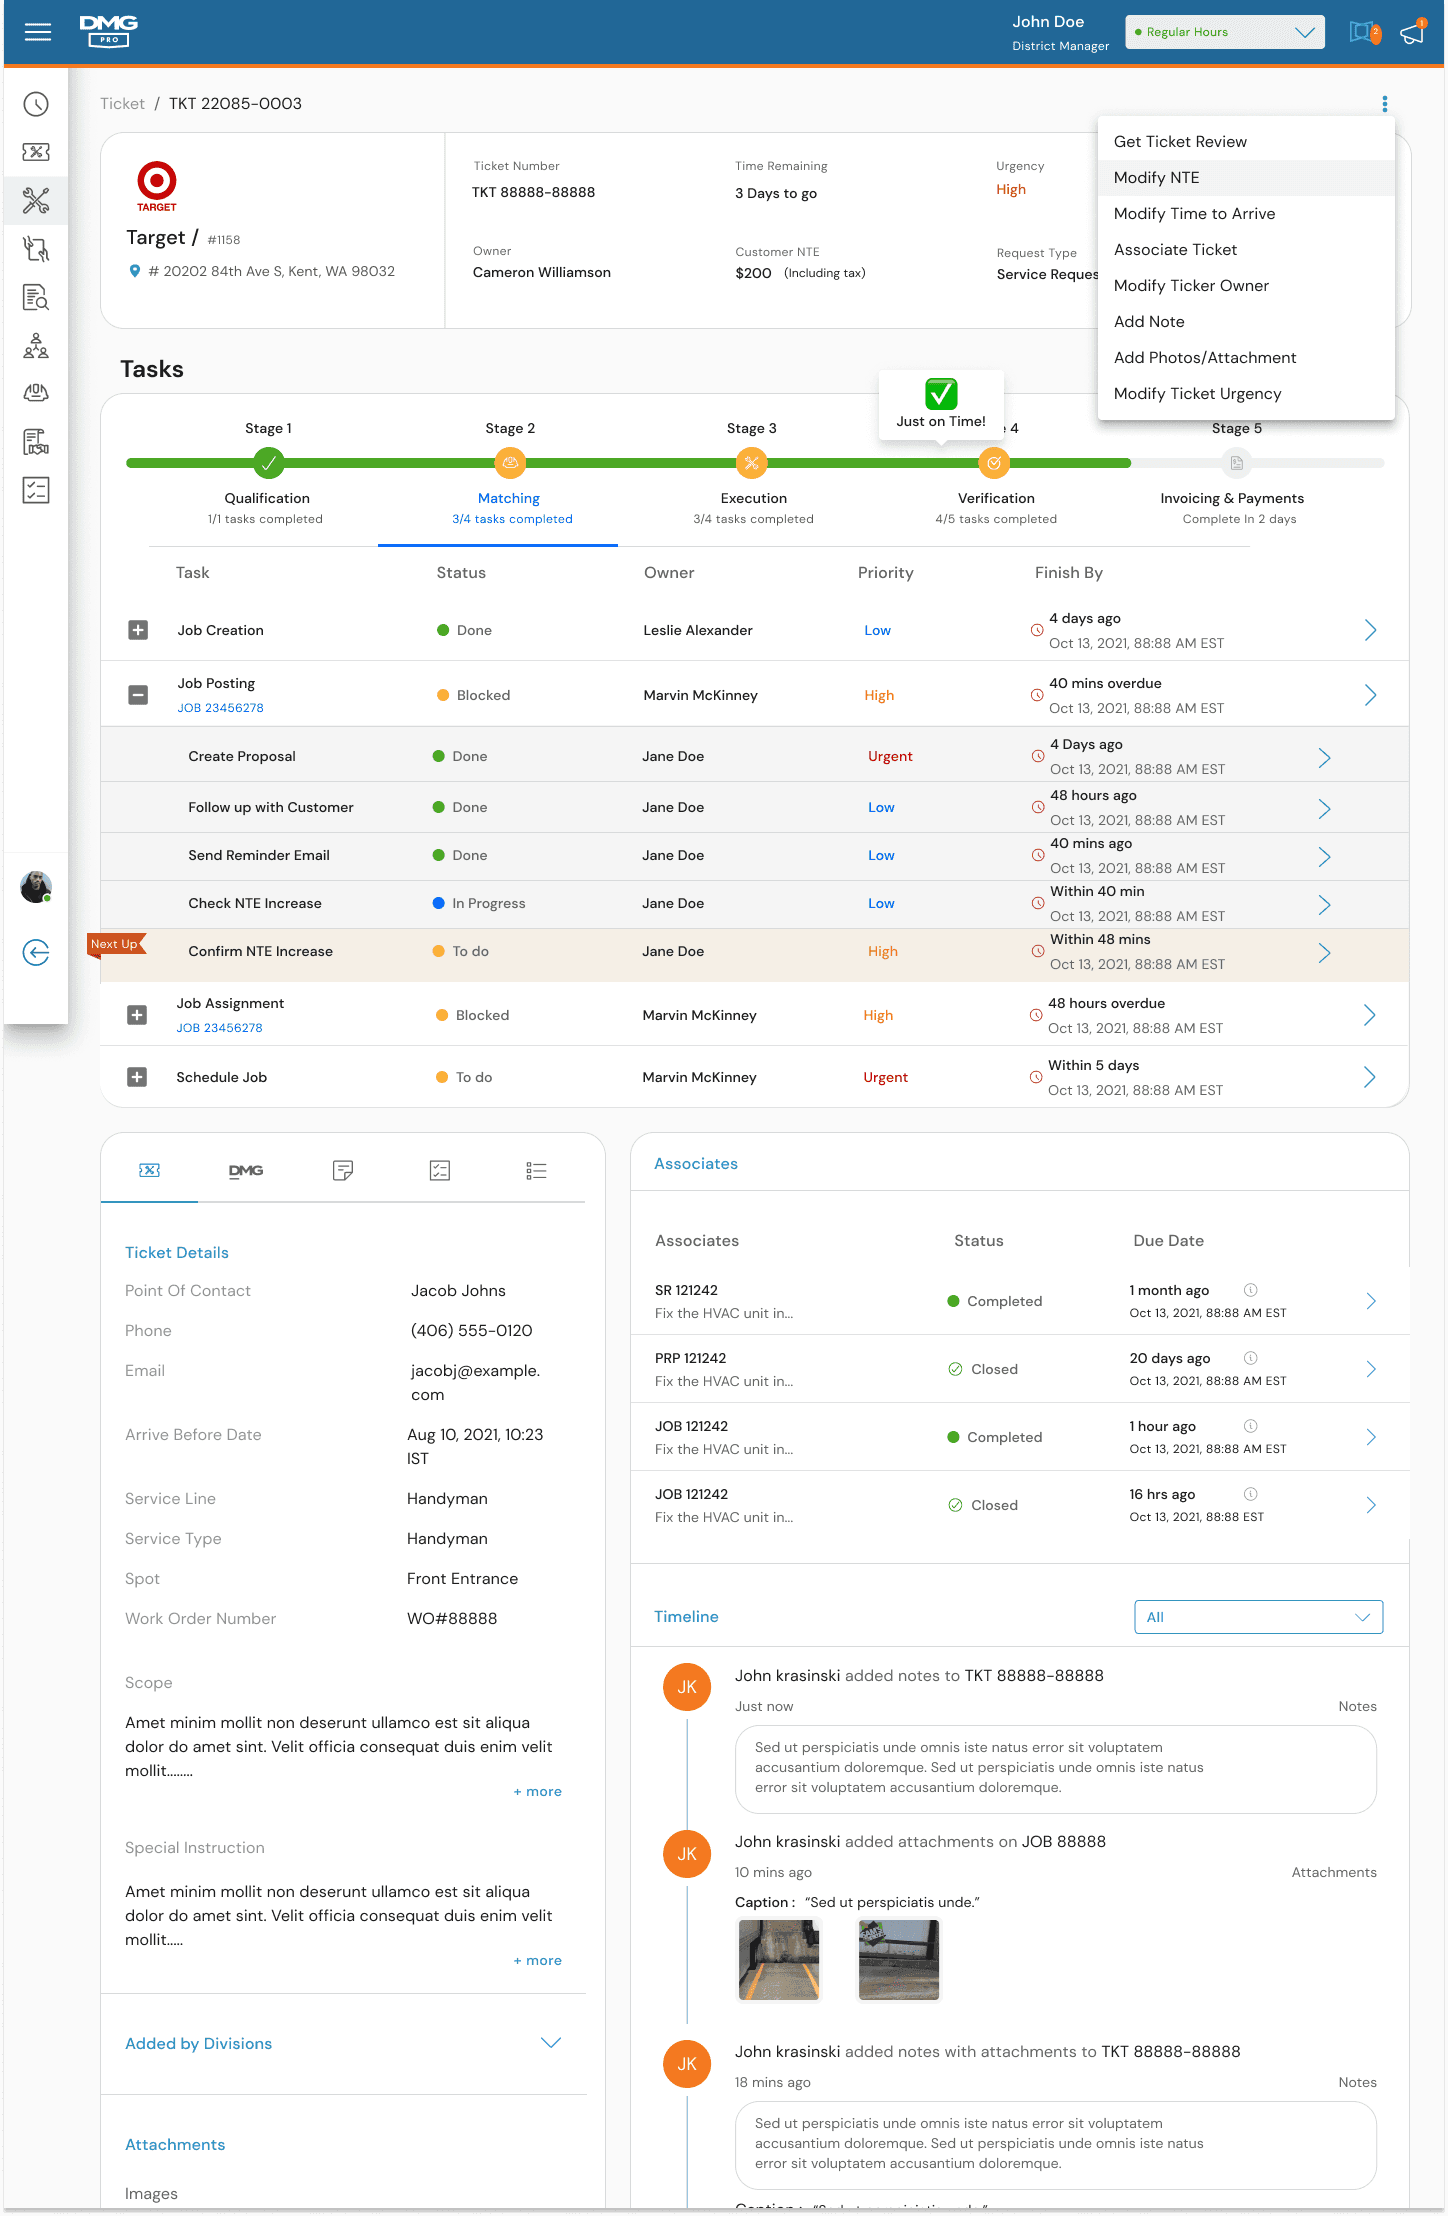Open the document search sidebar icon

[x=36, y=297]
